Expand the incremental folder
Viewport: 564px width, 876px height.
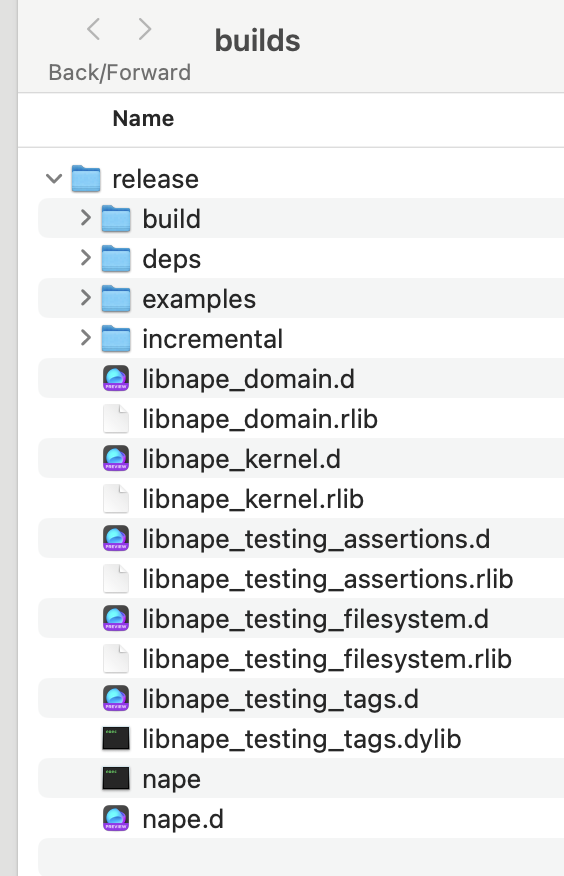click(x=85, y=338)
